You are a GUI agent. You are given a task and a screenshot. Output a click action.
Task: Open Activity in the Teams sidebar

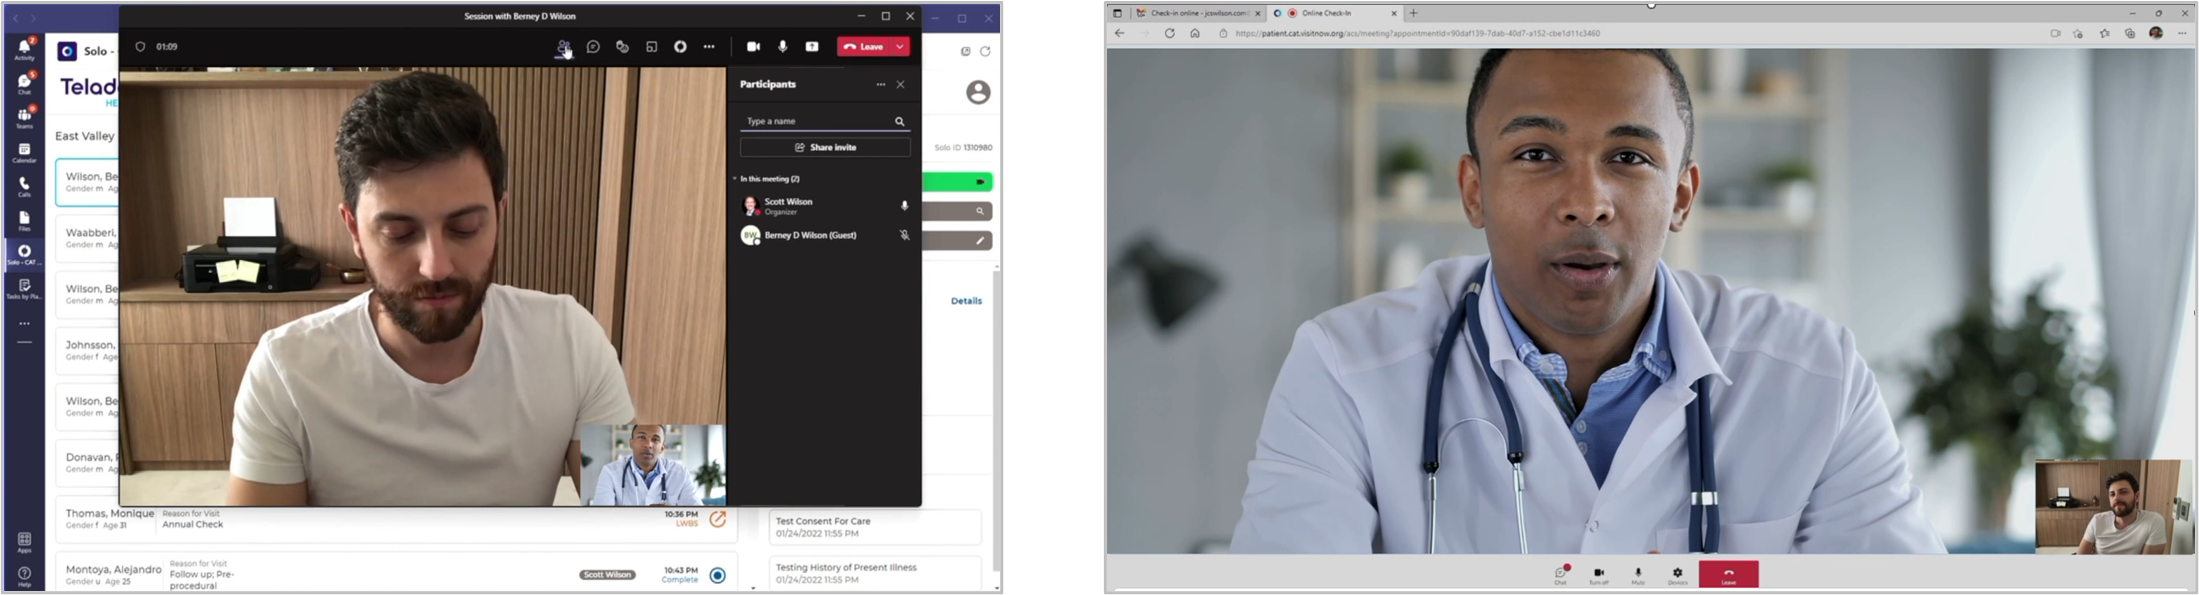click(x=24, y=49)
